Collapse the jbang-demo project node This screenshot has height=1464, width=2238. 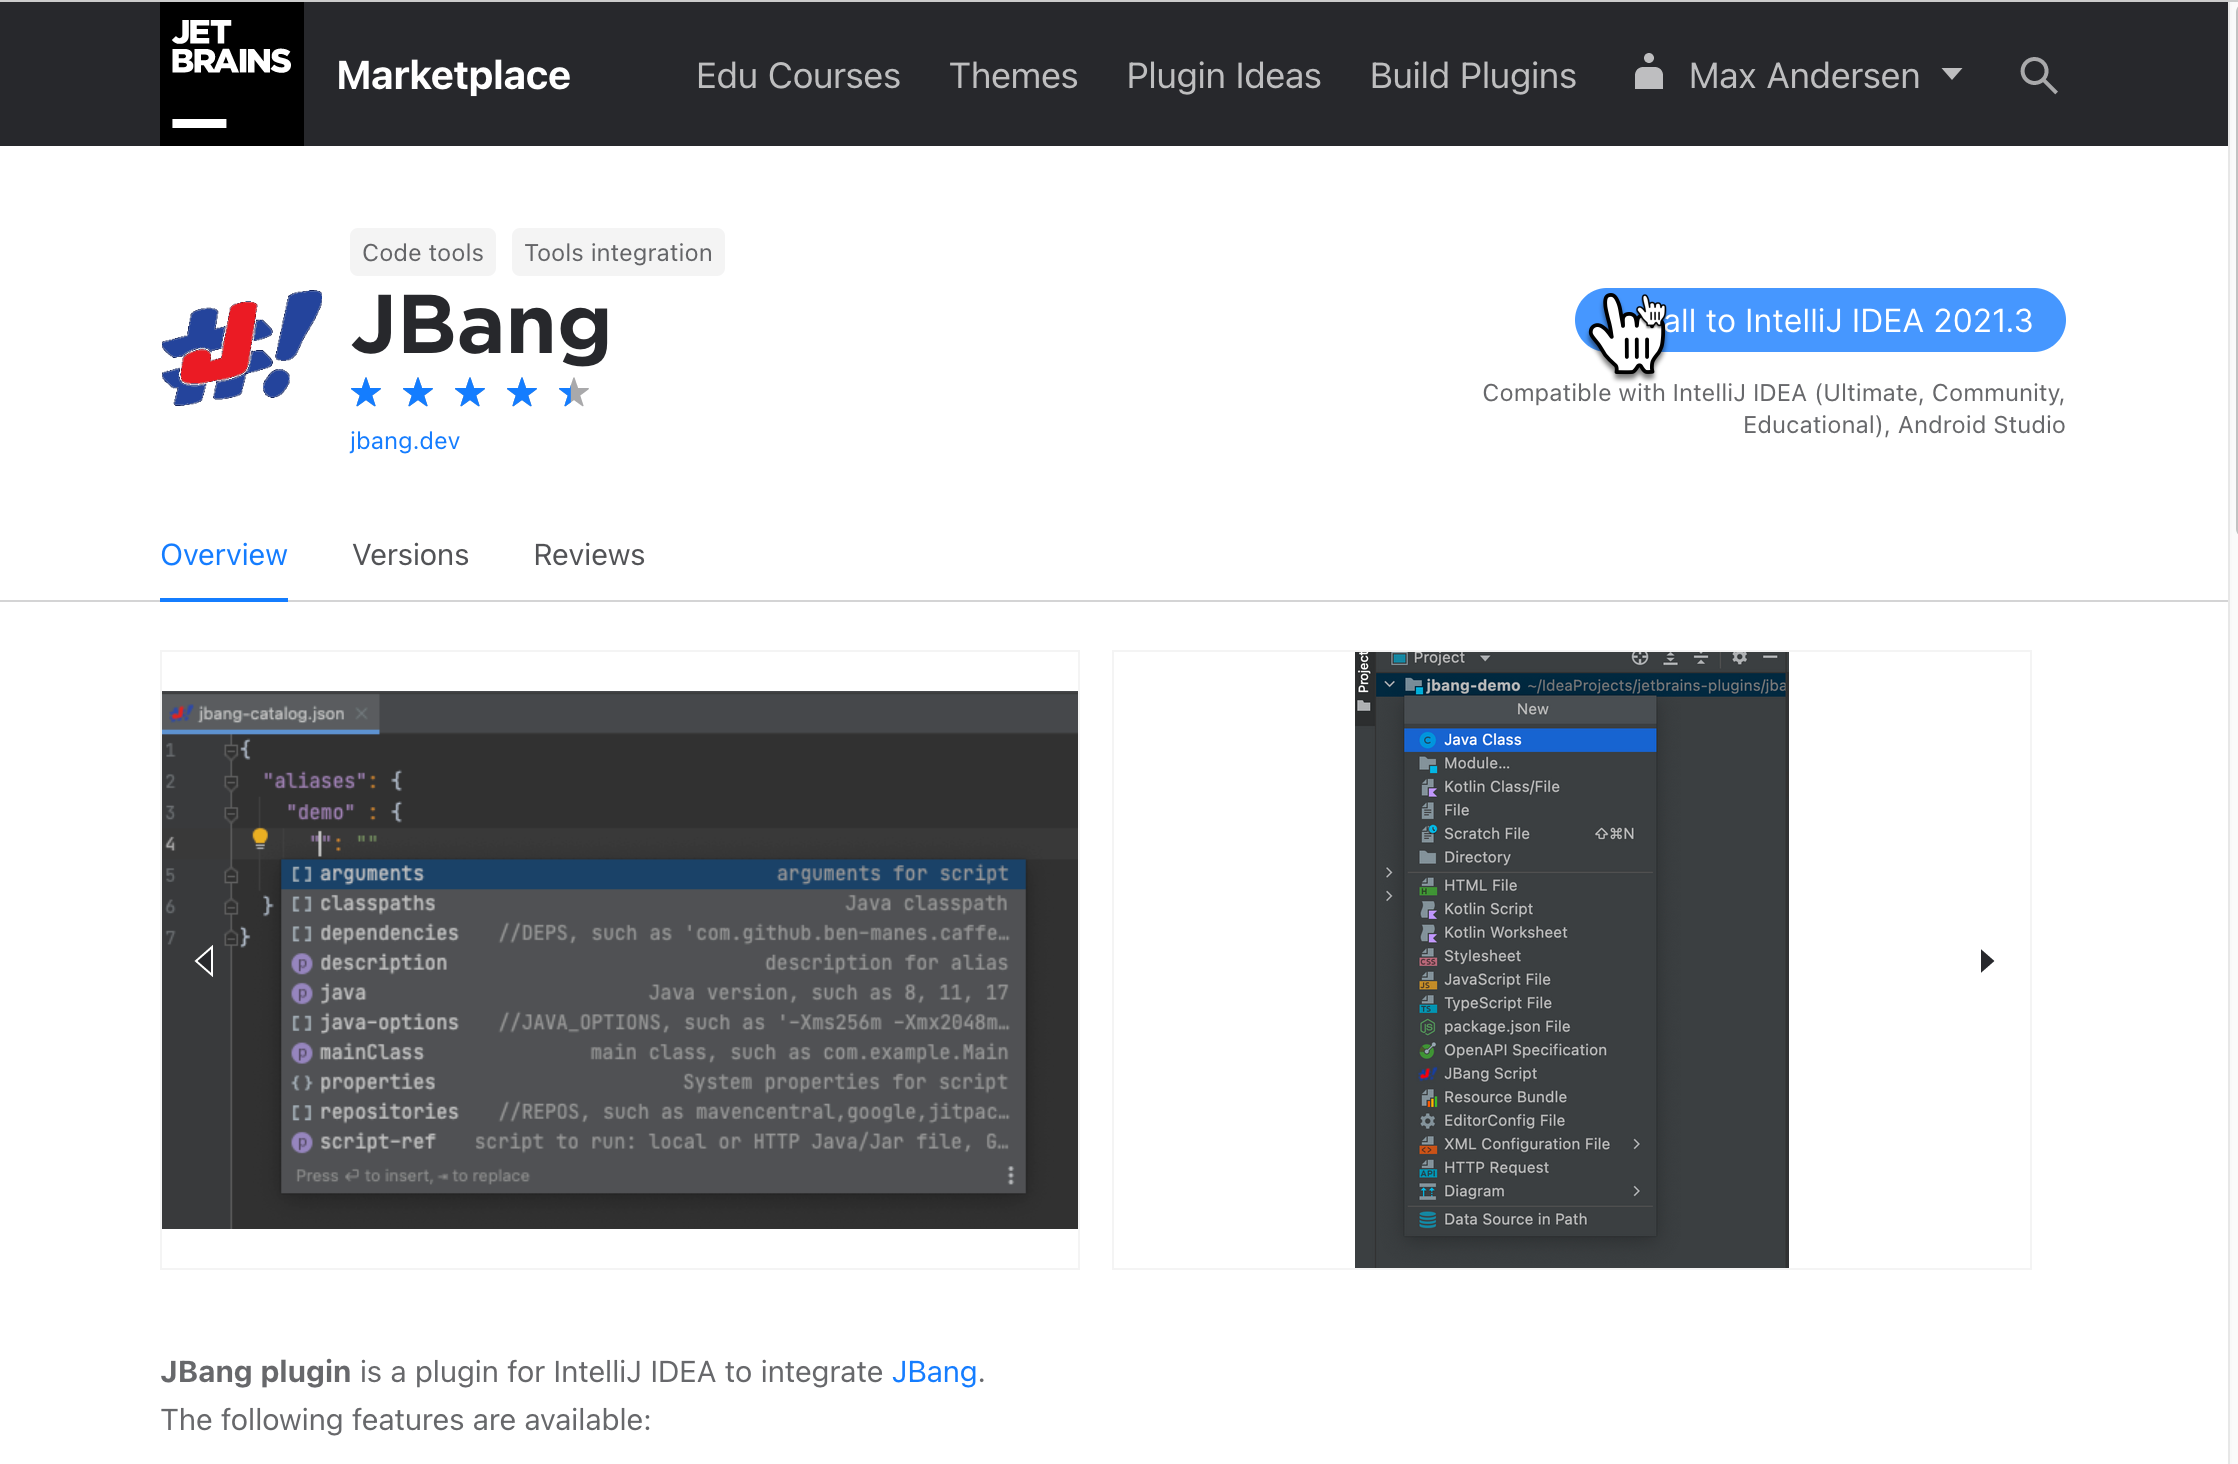[x=1389, y=685]
